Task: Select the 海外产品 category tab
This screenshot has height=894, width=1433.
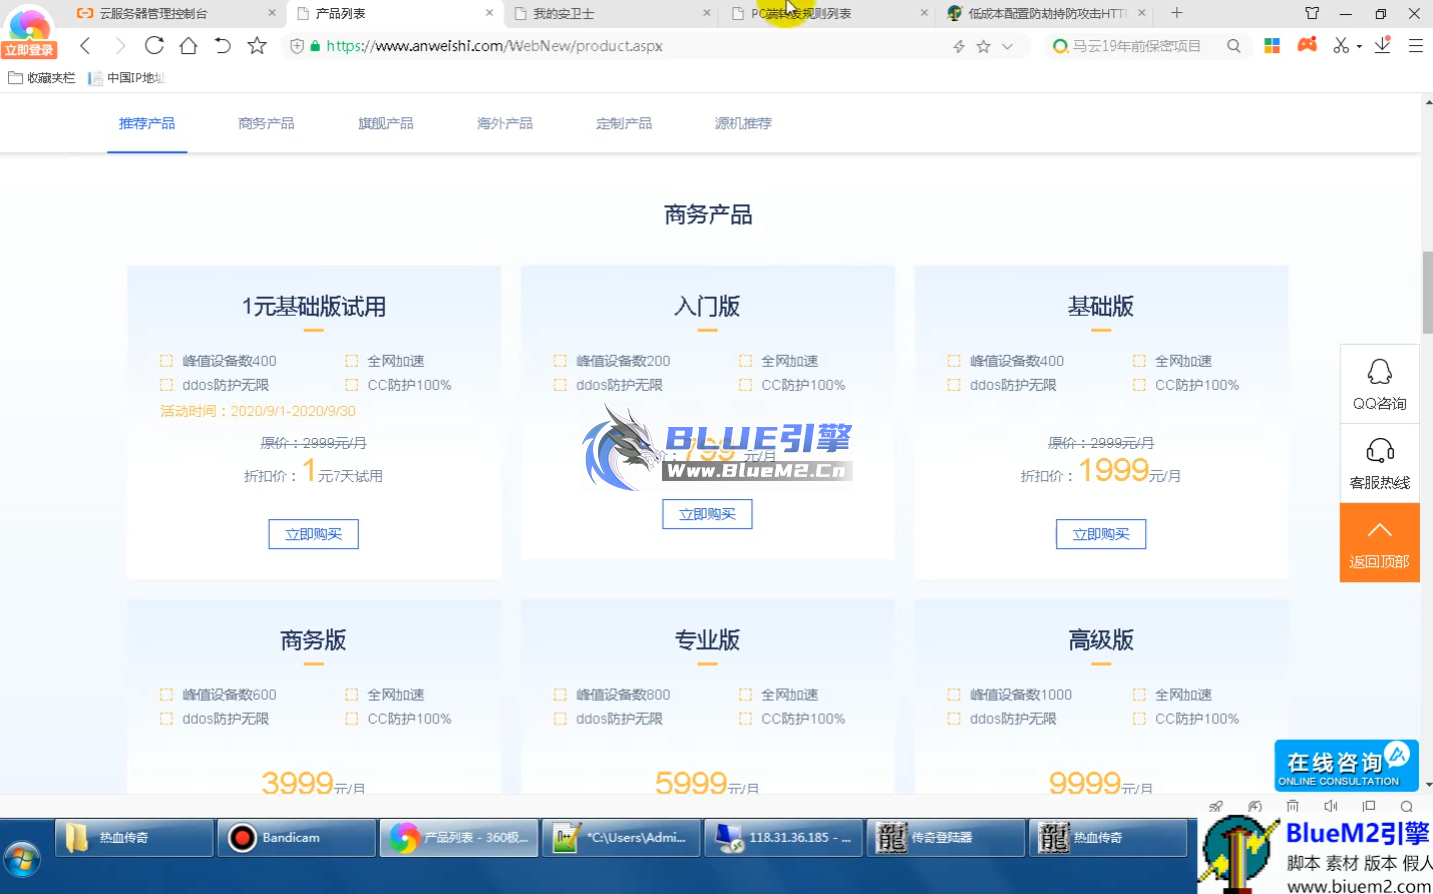Action: (504, 123)
